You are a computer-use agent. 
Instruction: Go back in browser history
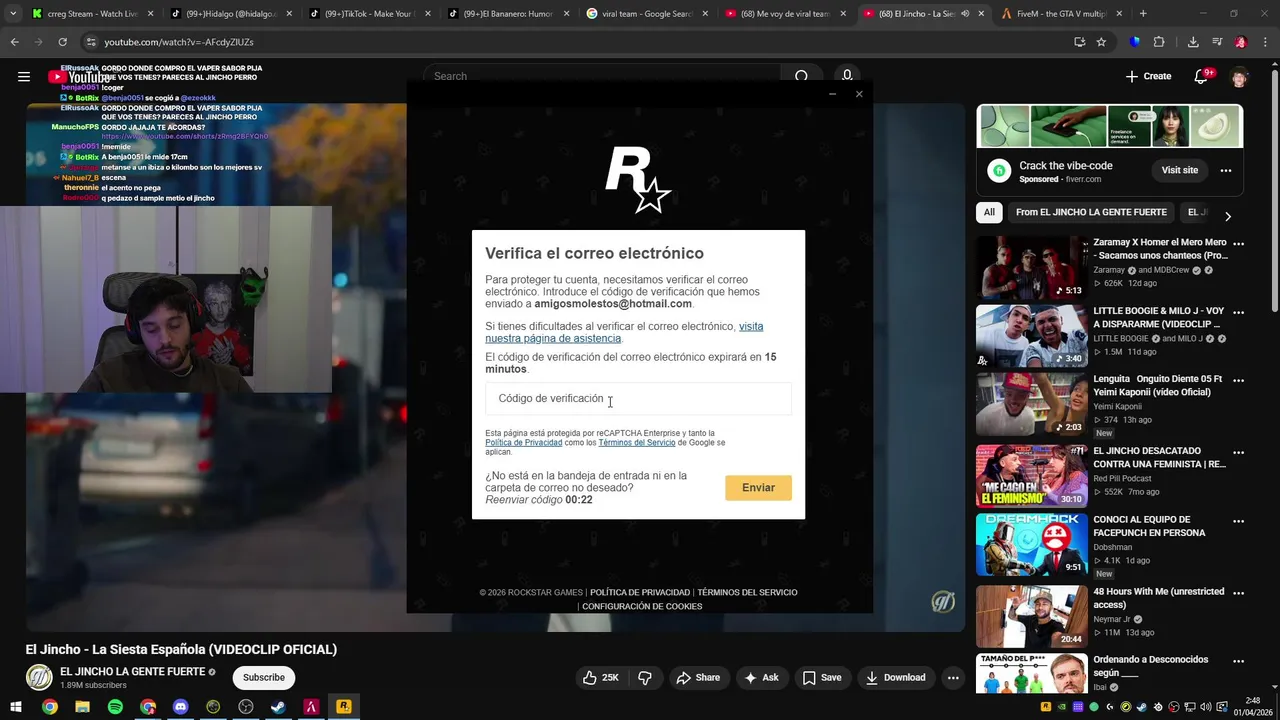click(x=15, y=42)
